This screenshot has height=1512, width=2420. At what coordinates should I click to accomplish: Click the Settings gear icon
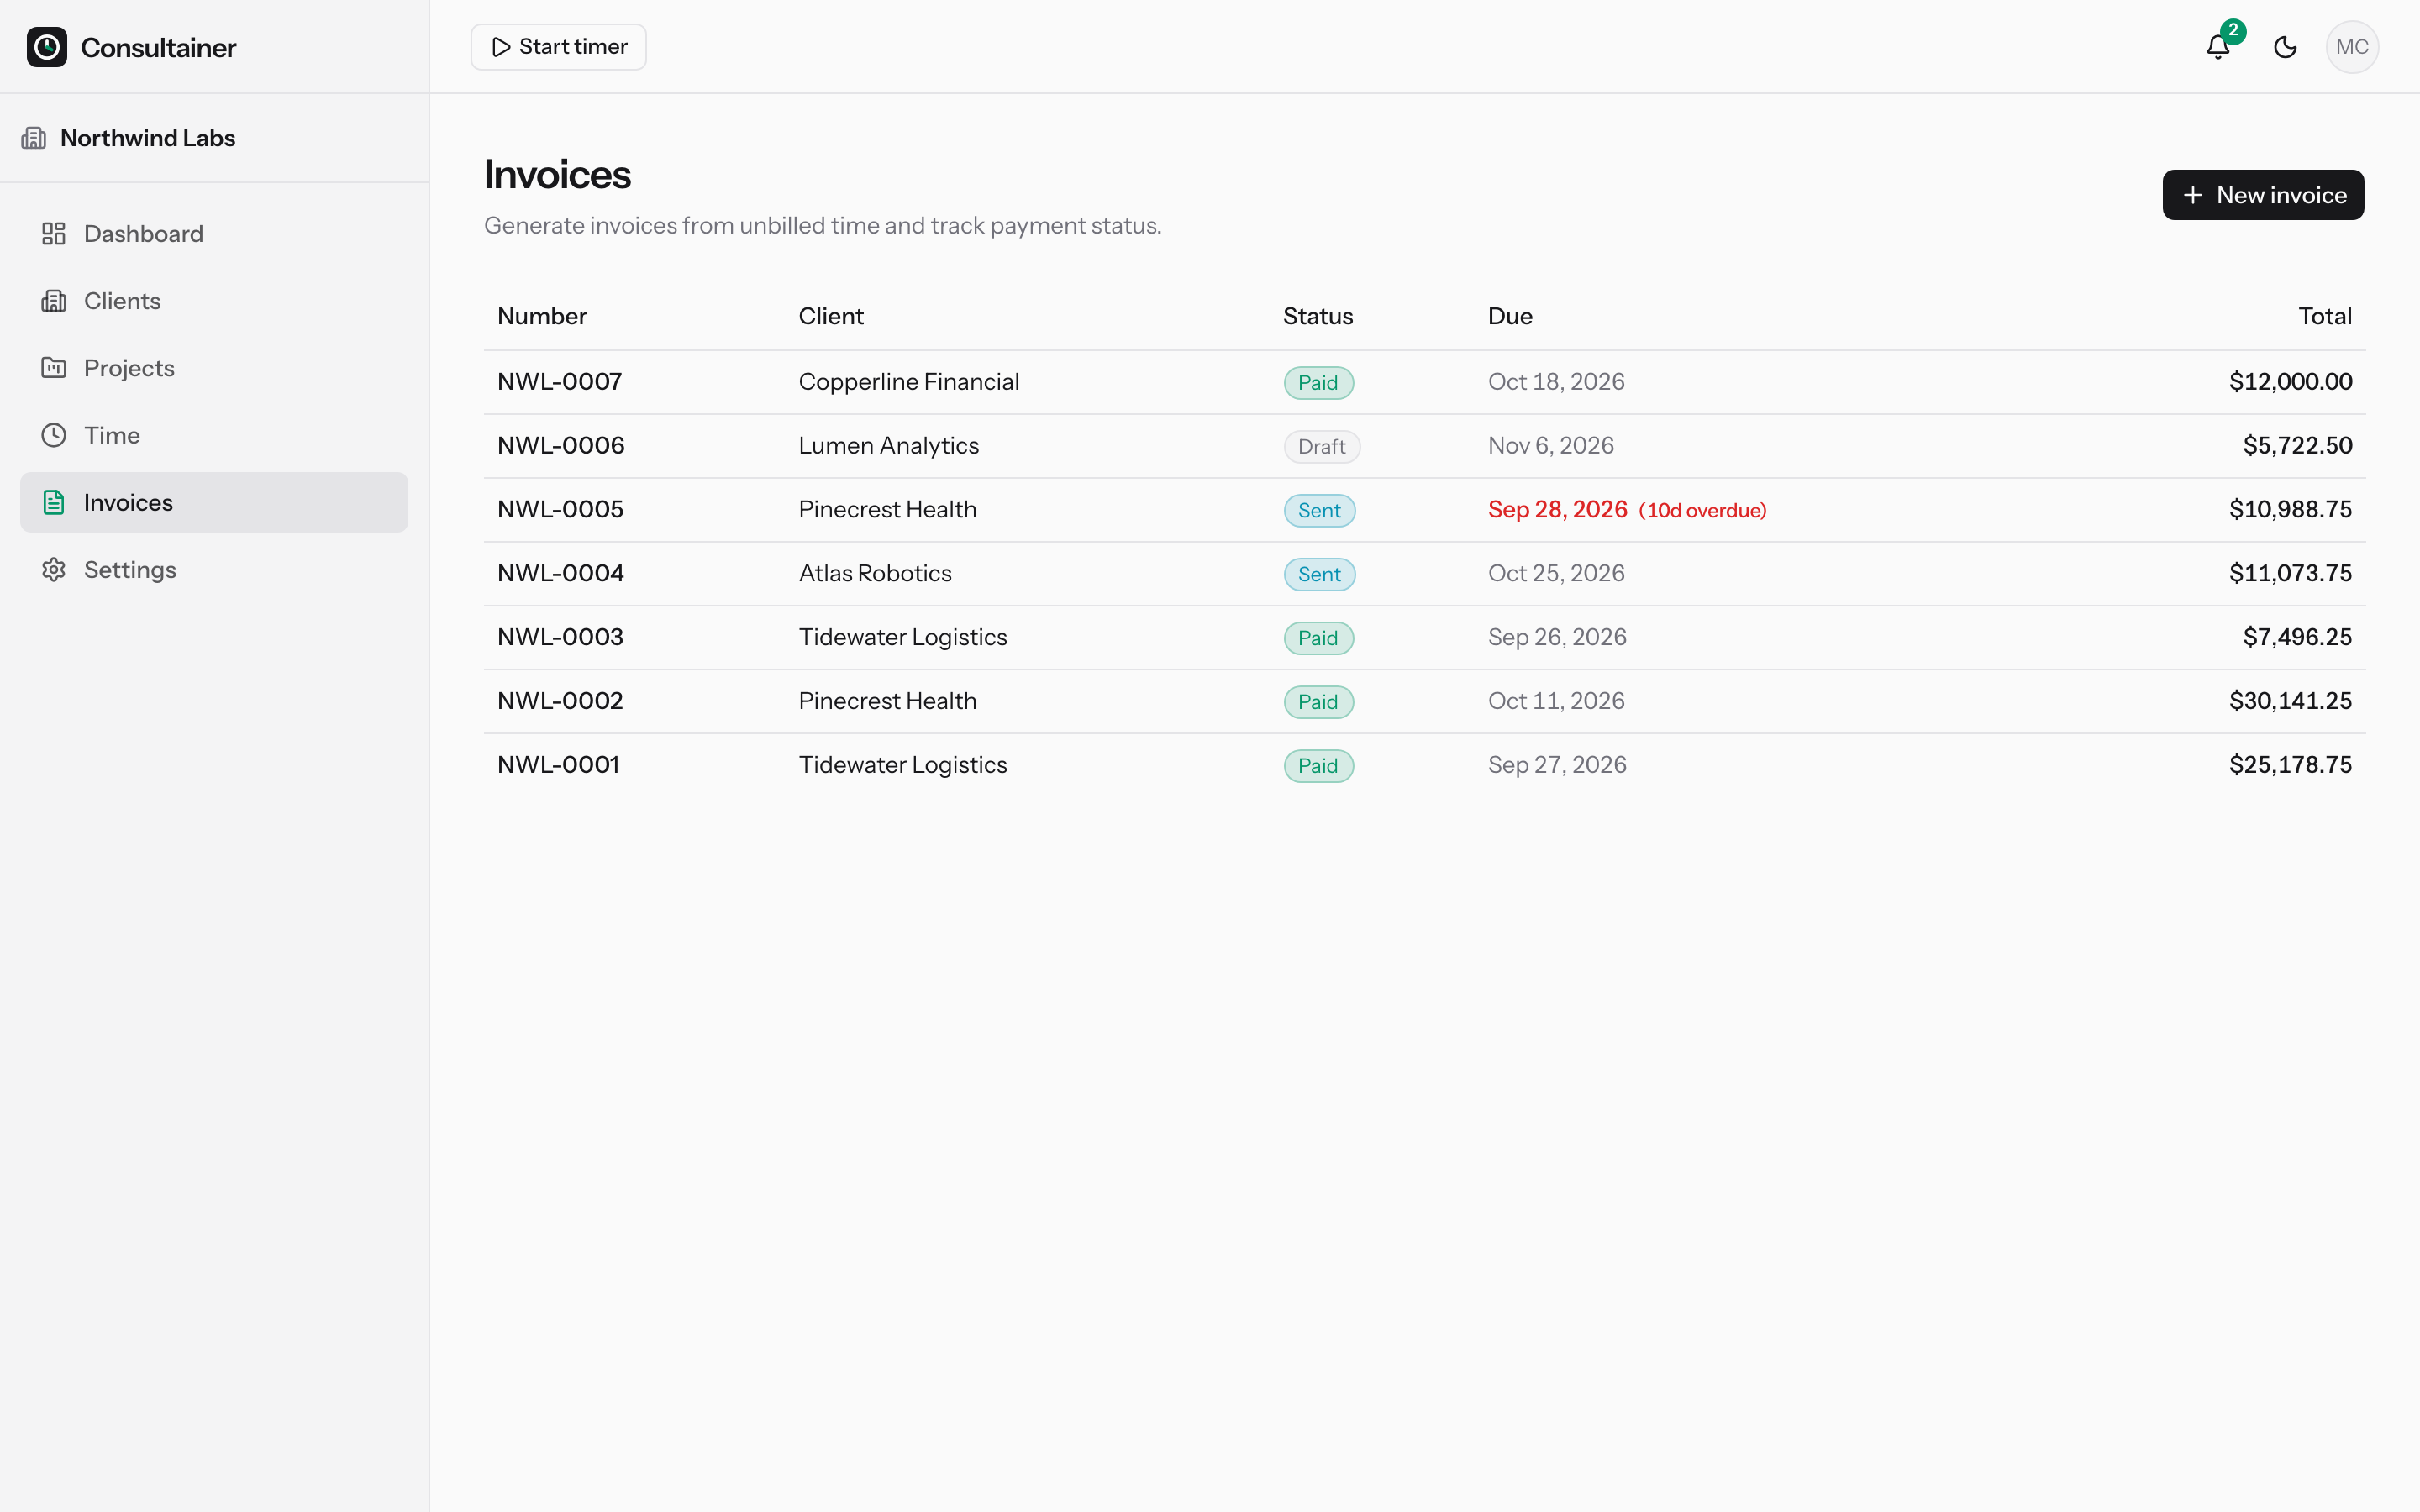54,570
